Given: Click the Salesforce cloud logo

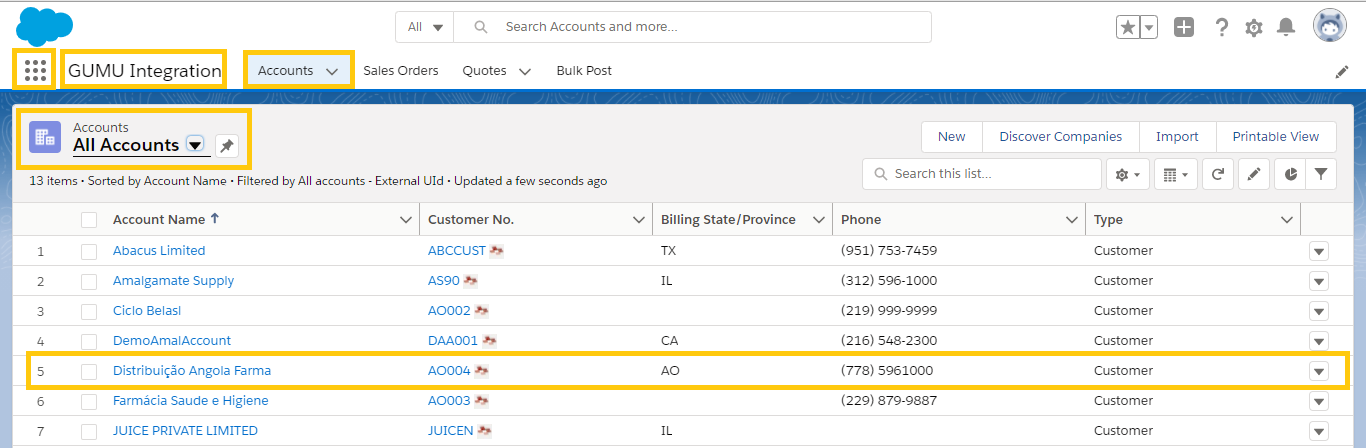Looking at the screenshot, I should tap(45, 25).
